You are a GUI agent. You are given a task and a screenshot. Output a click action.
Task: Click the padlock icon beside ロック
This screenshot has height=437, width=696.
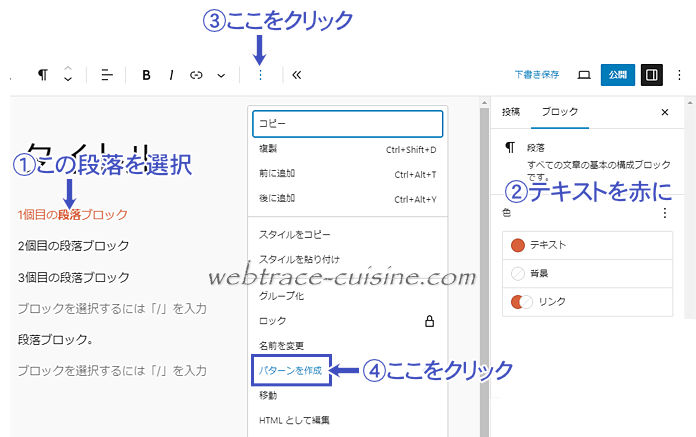(x=429, y=321)
